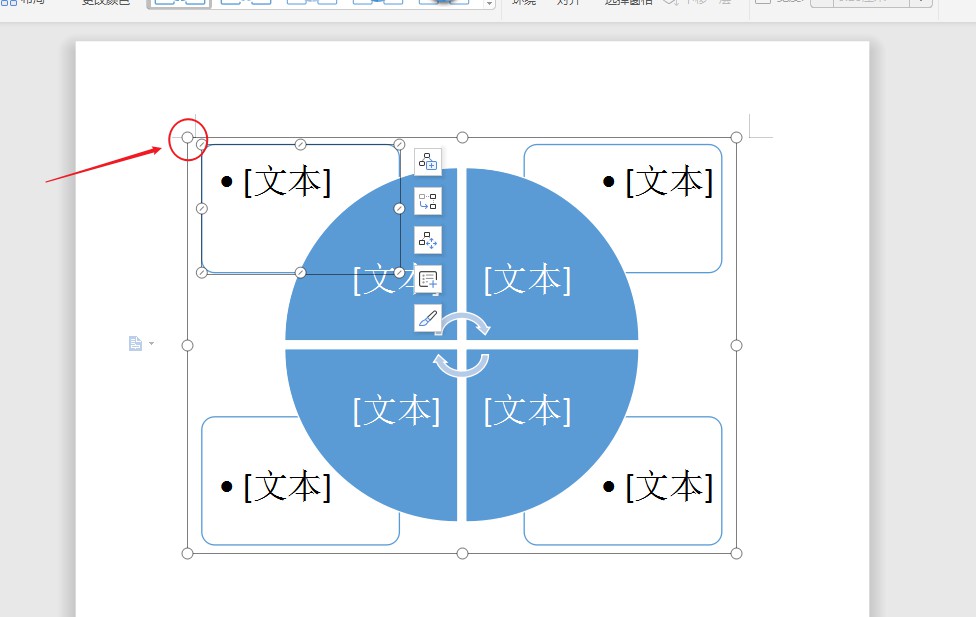Click the 选择窗格 Selection Pane button
This screenshot has width=976, height=617.
click(630, 3)
